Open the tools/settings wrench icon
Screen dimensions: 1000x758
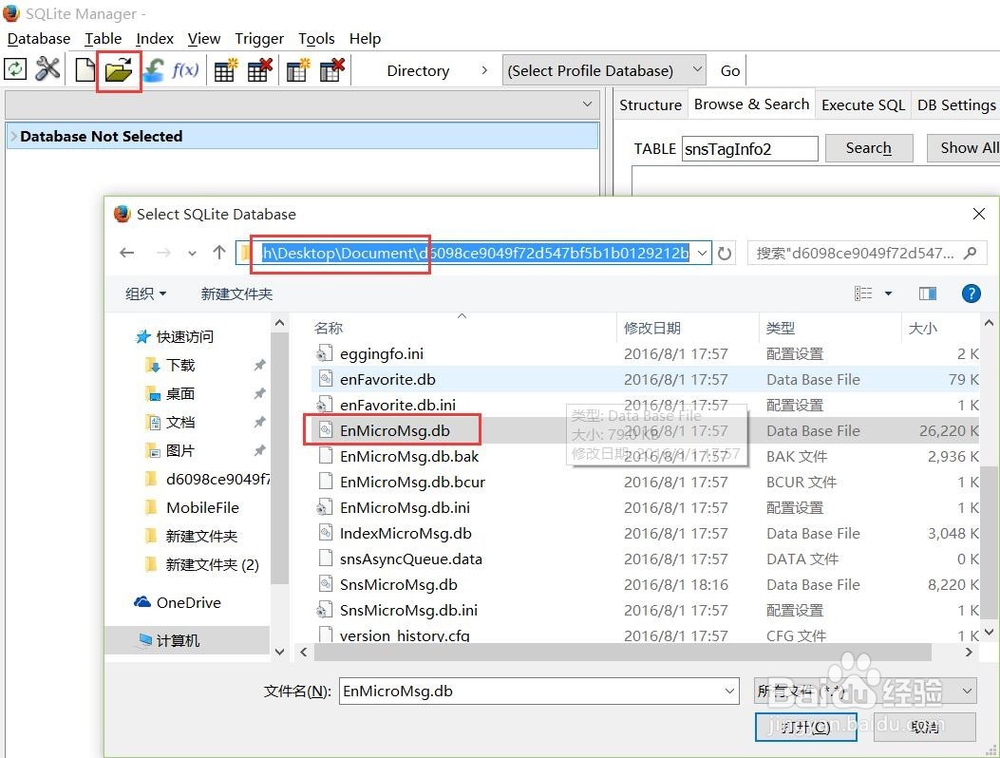(48, 69)
